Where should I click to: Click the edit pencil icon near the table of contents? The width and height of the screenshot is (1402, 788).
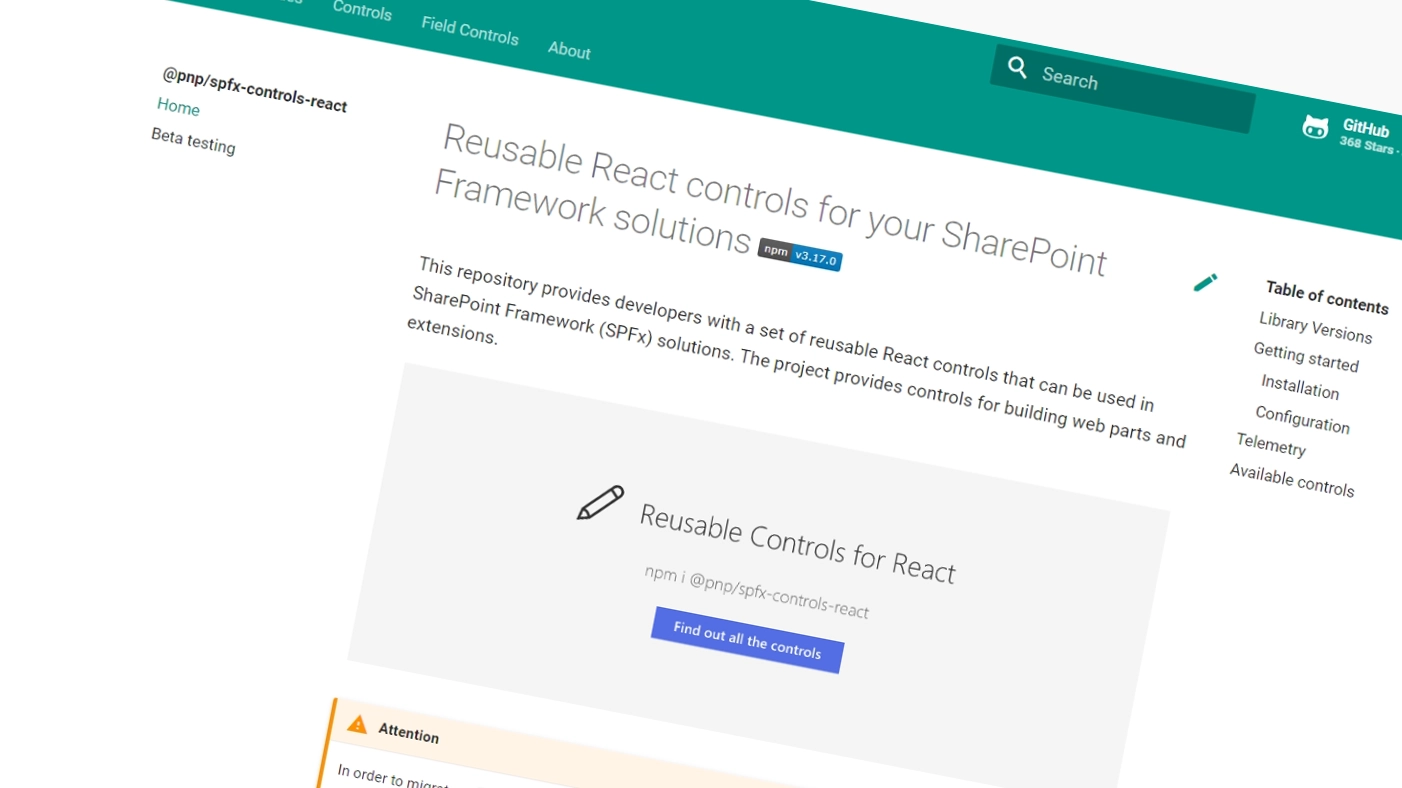(1205, 282)
